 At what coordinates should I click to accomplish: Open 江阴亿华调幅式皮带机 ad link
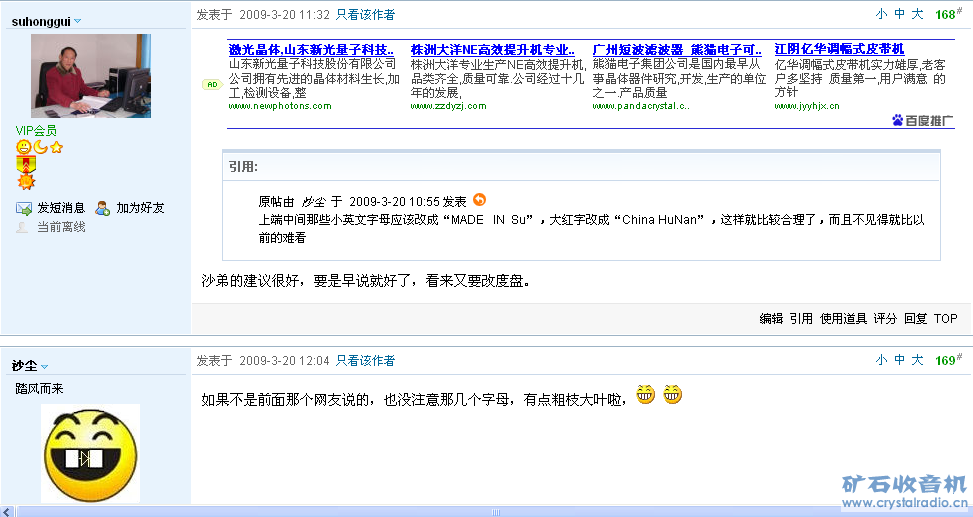[840, 49]
